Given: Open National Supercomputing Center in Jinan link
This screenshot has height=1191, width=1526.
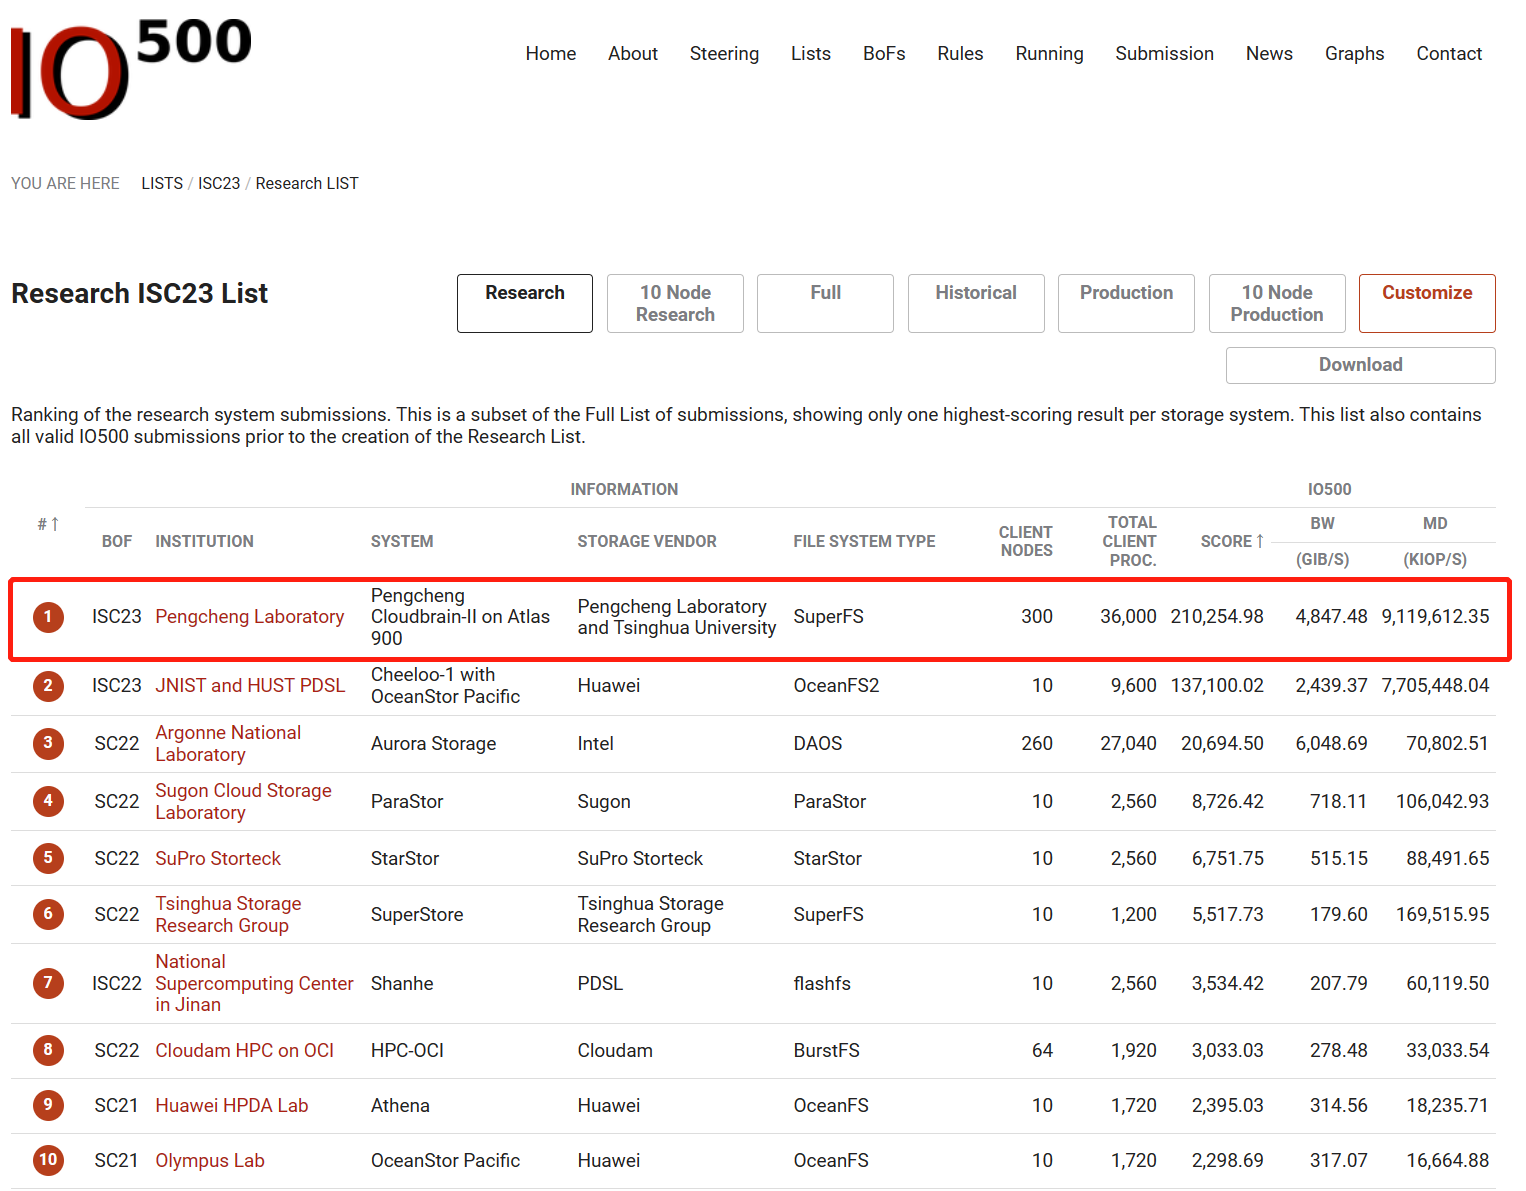Looking at the screenshot, I should pyautogui.click(x=254, y=983).
